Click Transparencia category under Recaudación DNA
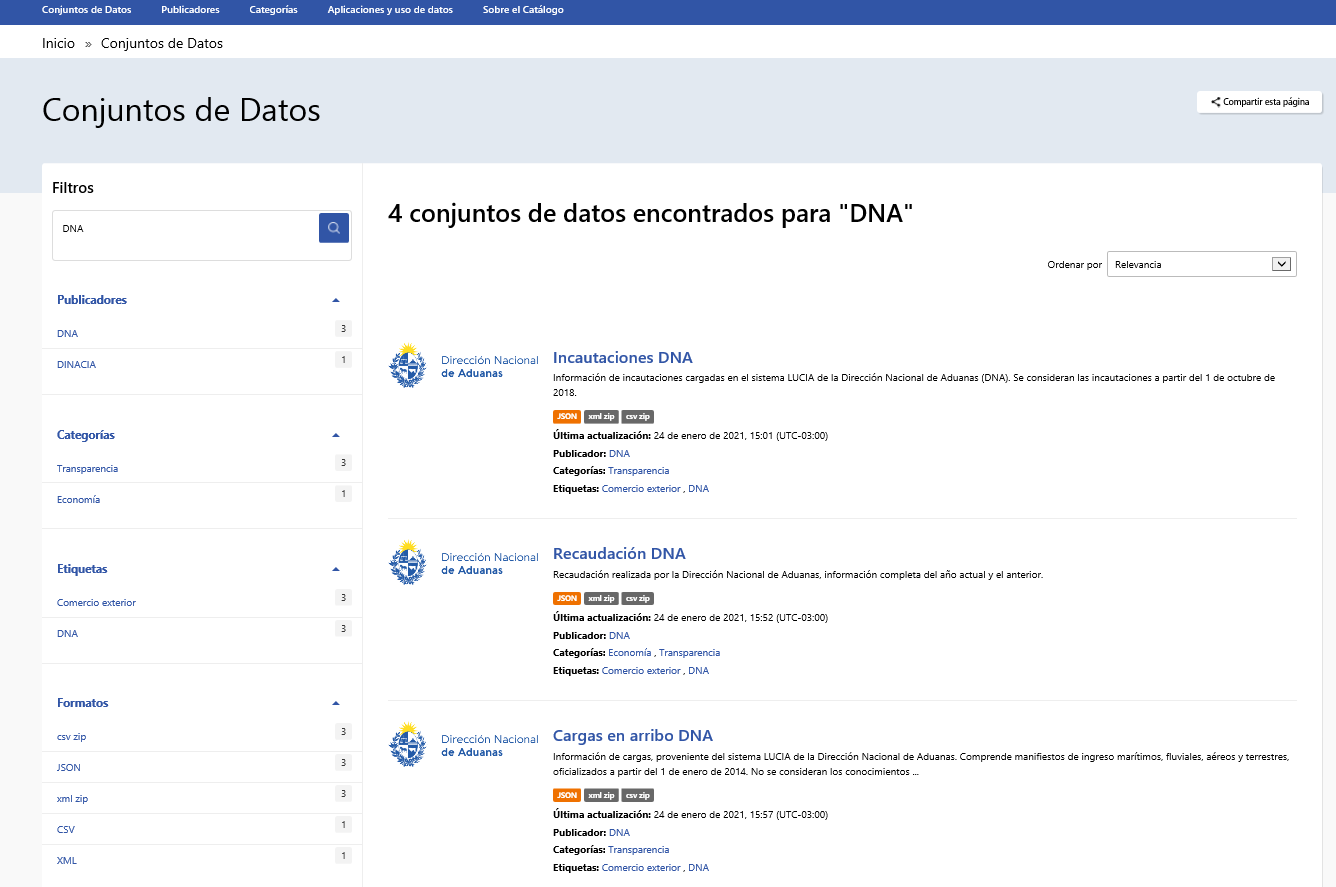The height and width of the screenshot is (887, 1336). click(x=689, y=653)
